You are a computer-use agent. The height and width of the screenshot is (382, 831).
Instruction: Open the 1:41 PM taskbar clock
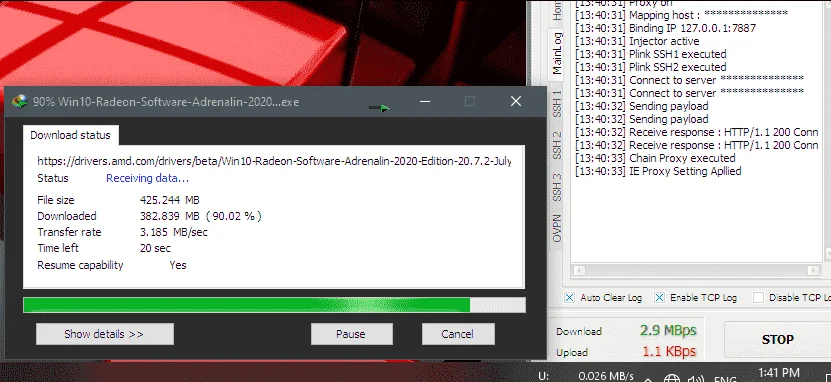pyautogui.click(x=779, y=373)
